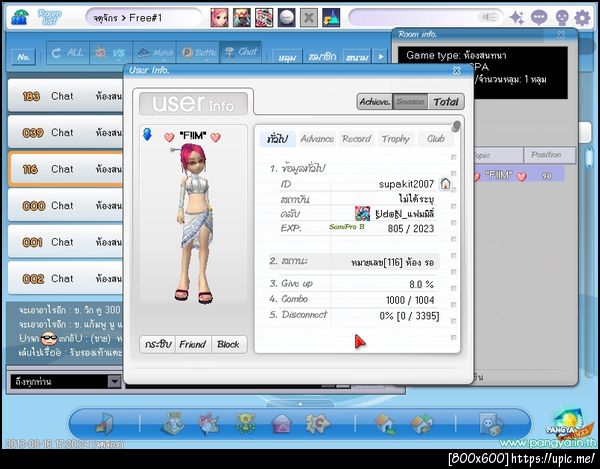
Task: Click the puzzle gear icon in bottom toolbar
Action: point(317,423)
